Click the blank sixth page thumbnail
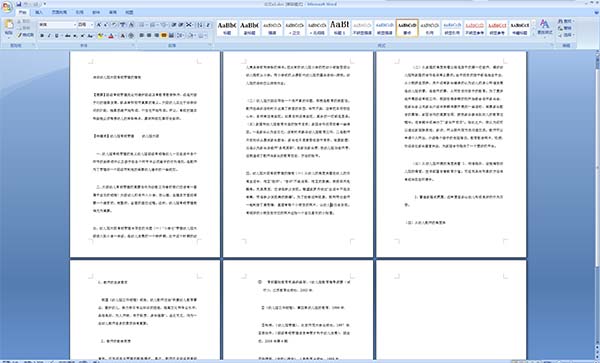 [451, 311]
